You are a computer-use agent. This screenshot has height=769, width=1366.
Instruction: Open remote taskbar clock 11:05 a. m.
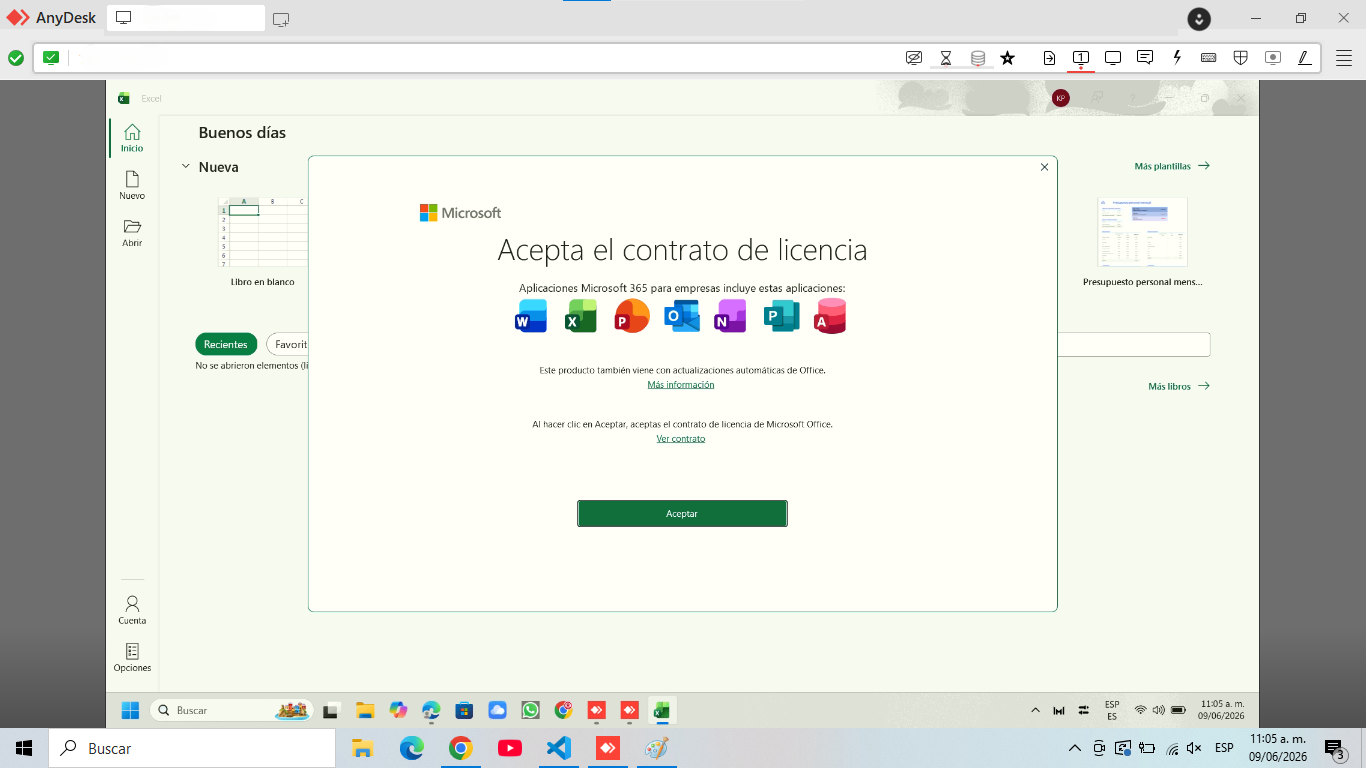(x=1221, y=710)
